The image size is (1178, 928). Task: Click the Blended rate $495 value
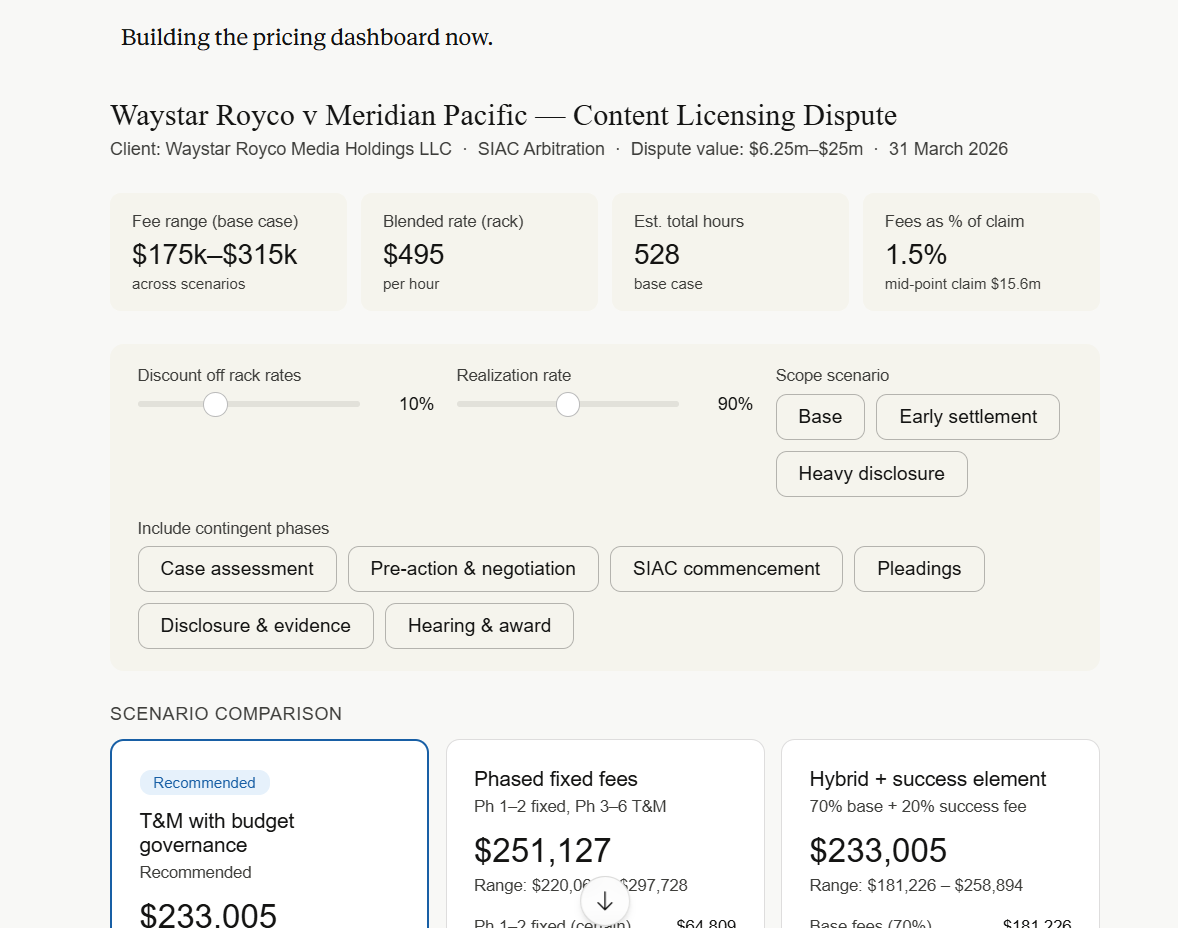pos(413,255)
